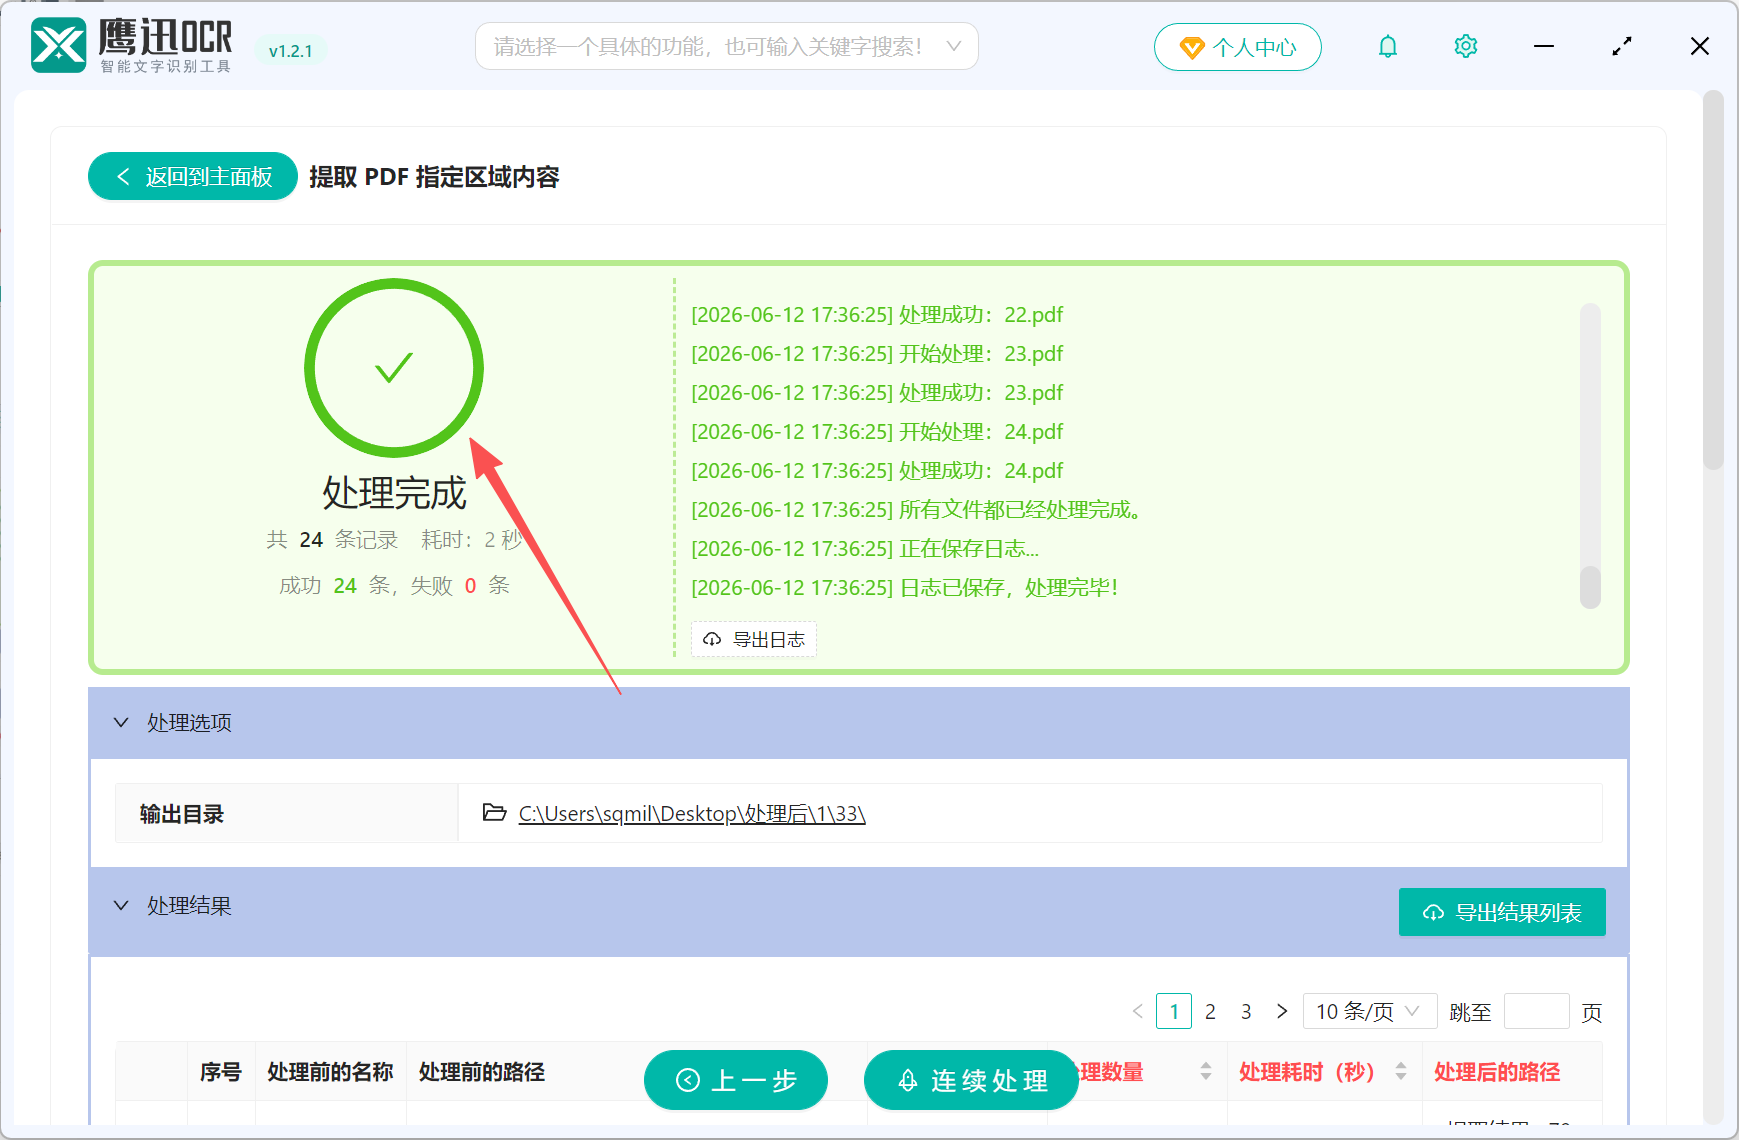Click 导出日志 button
The height and width of the screenshot is (1140, 1739).
click(x=754, y=639)
